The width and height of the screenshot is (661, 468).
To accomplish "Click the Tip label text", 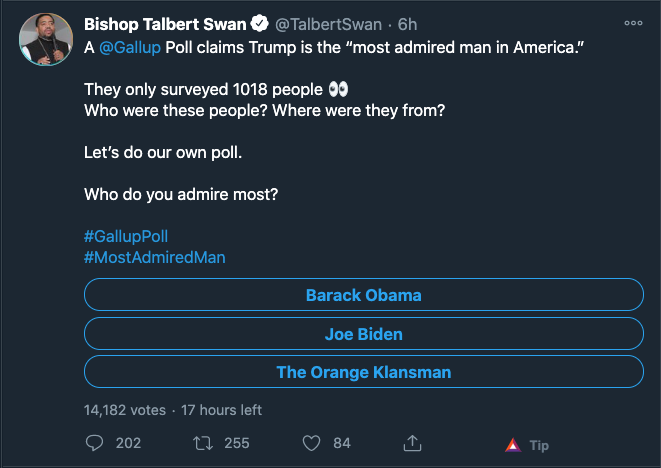I will point(539,446).
